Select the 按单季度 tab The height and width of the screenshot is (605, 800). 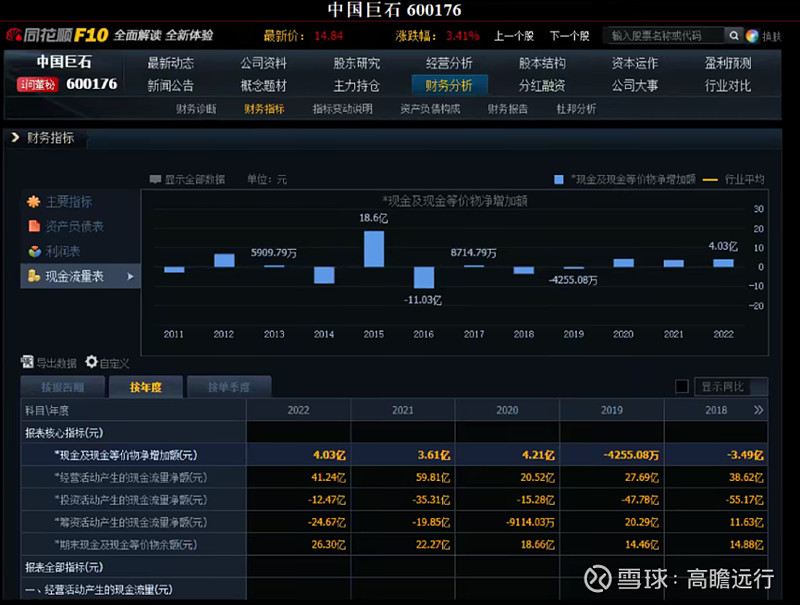[x=229, y=387]
